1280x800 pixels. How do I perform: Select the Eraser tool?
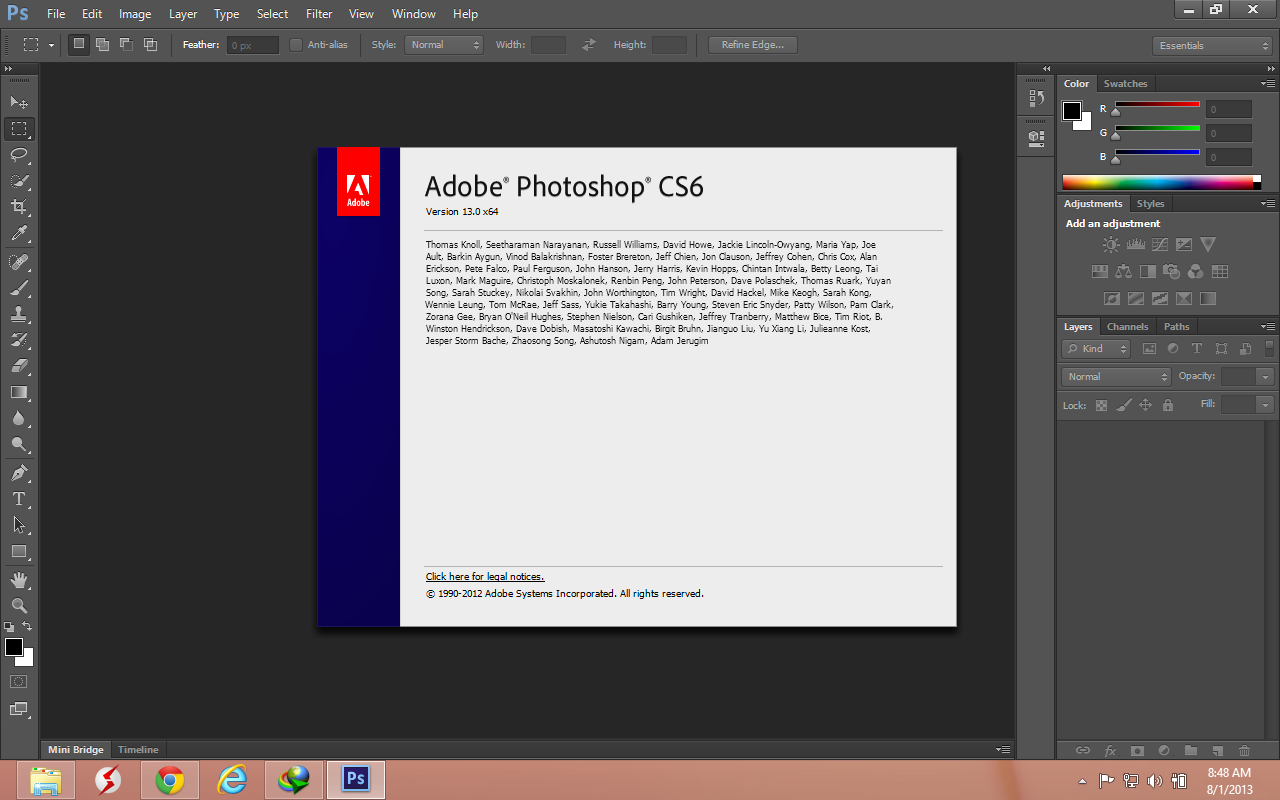(19, 366)
